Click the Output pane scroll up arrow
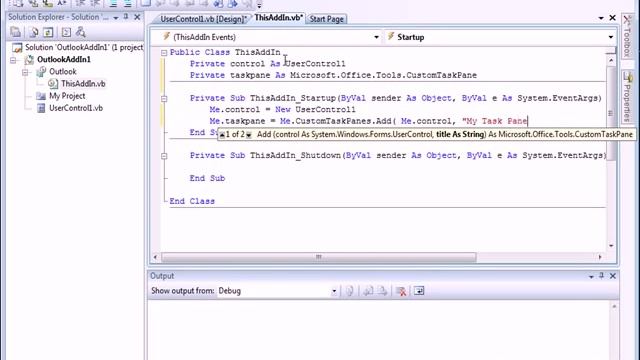Screen dimensions: 640x360 (614, 306)
